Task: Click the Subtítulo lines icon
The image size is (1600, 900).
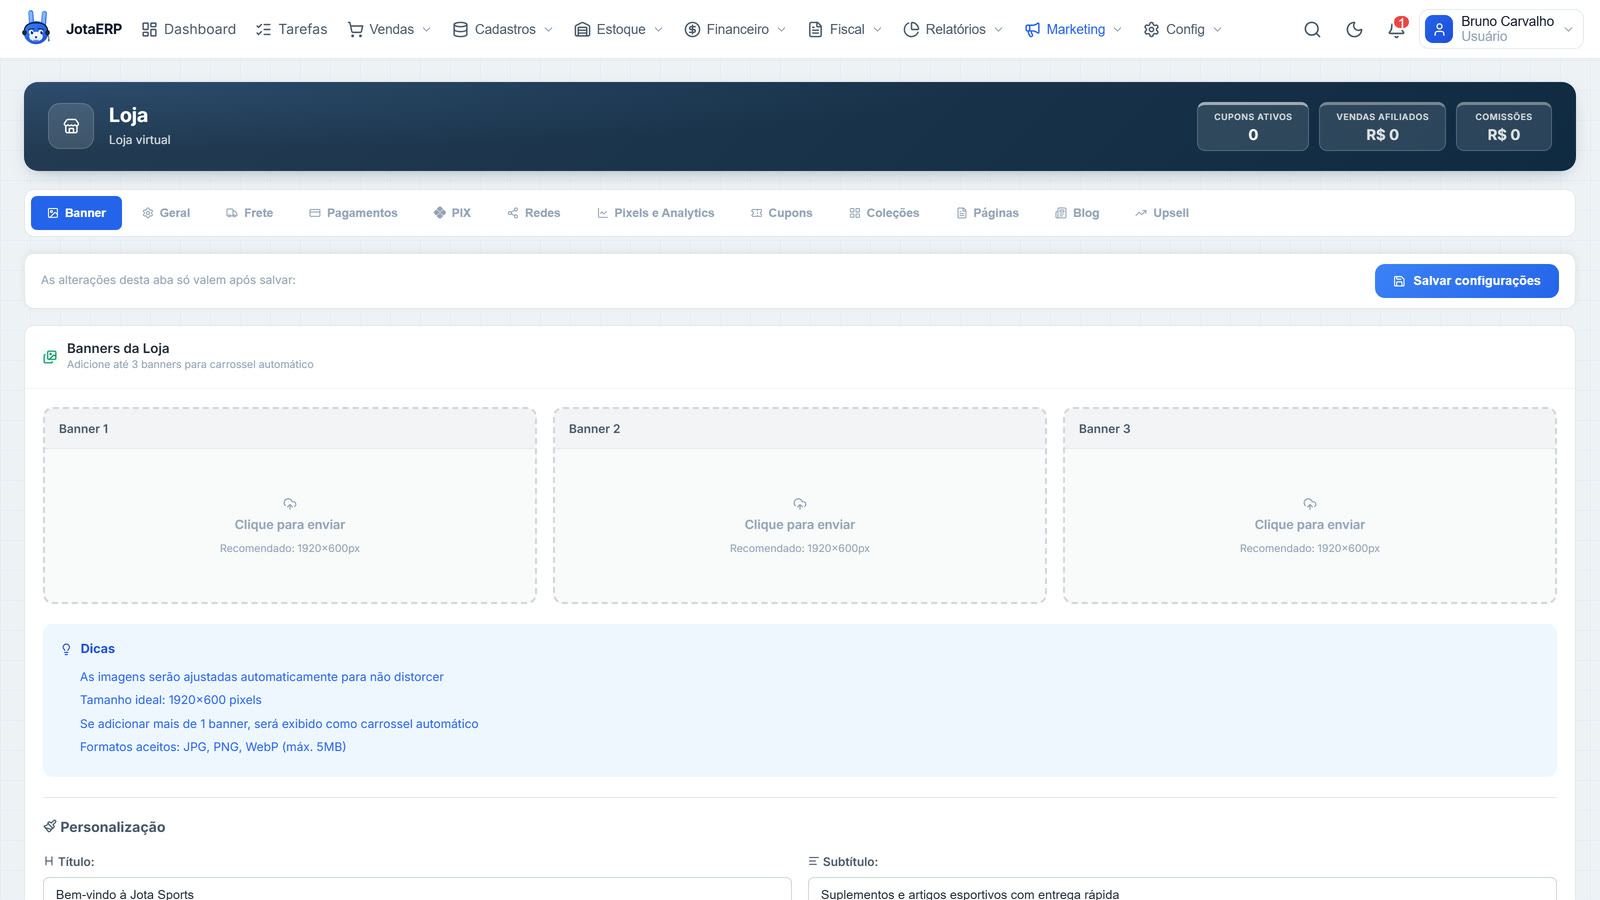Action: tap(813, 861)
